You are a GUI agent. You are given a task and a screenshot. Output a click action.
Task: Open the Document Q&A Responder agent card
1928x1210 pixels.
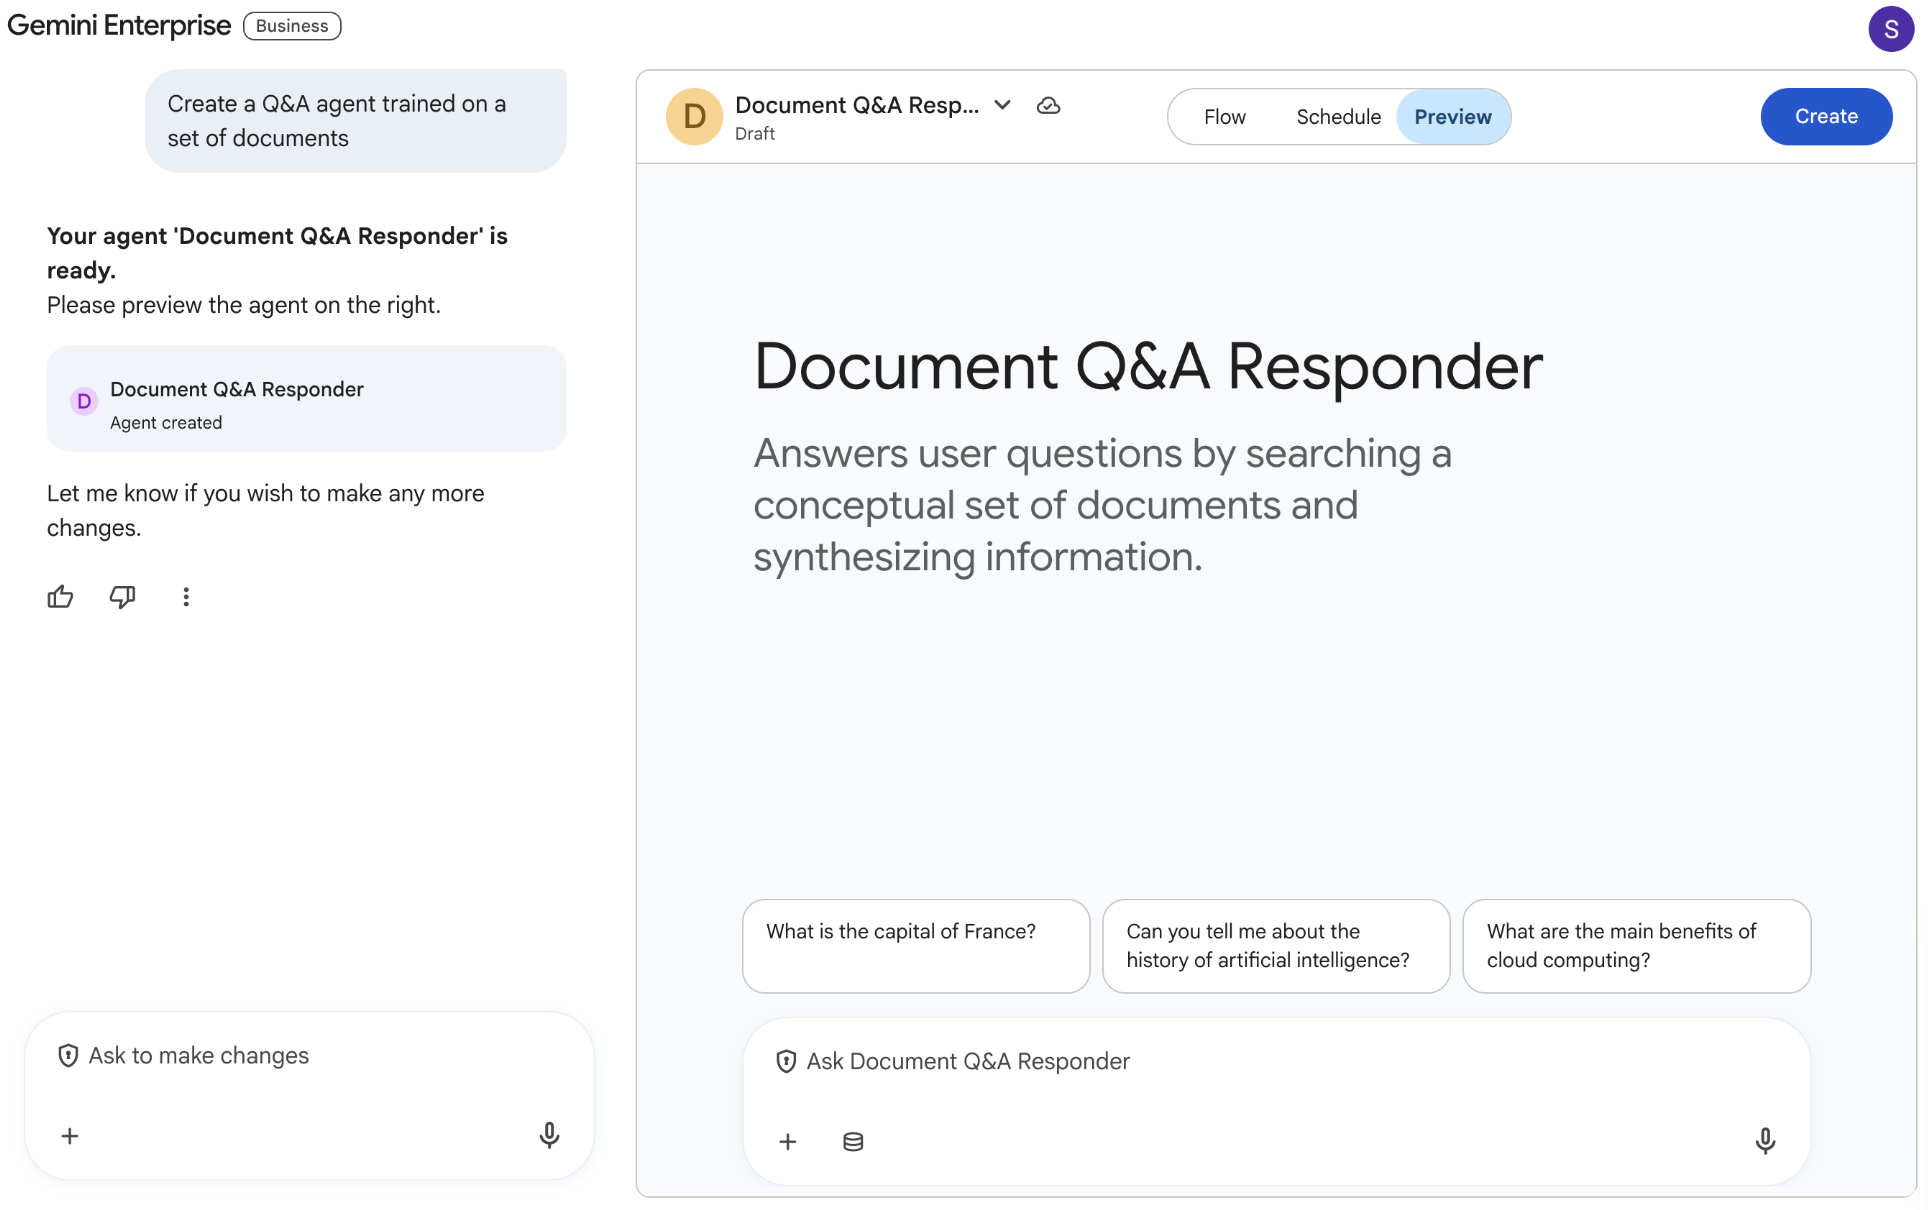(306, 398)
